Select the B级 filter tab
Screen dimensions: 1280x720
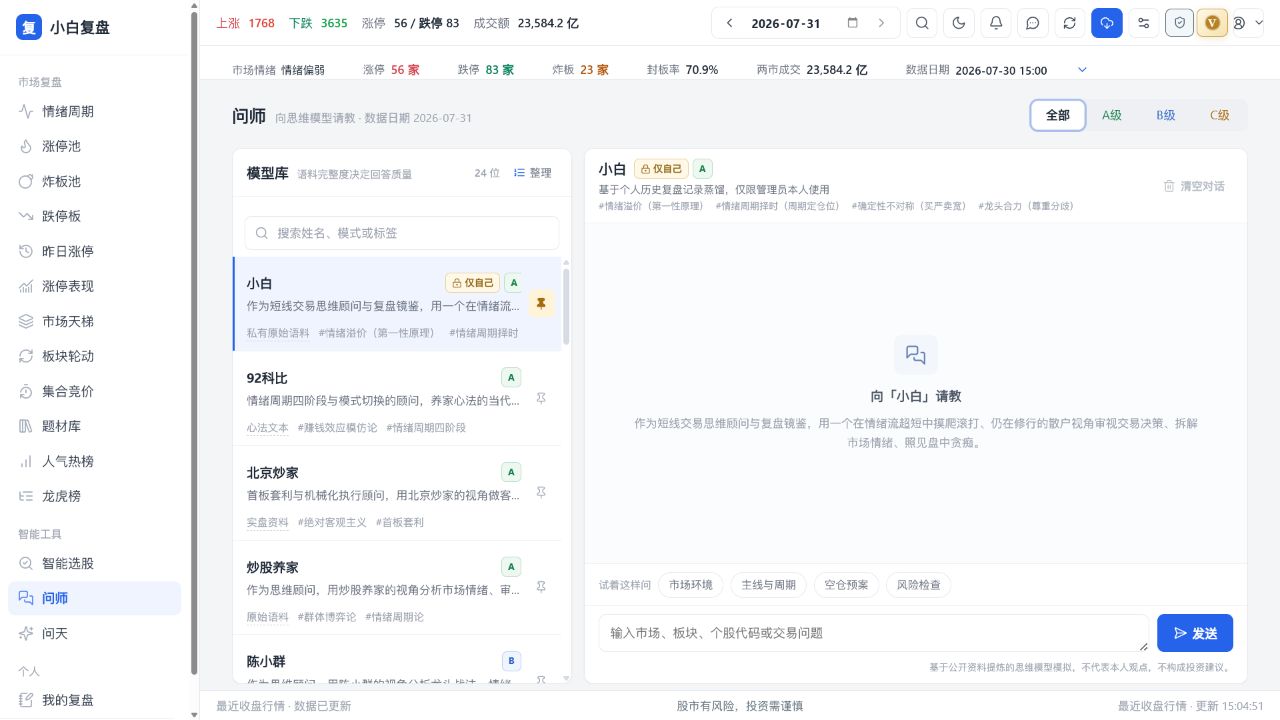tap(1166, 115)
